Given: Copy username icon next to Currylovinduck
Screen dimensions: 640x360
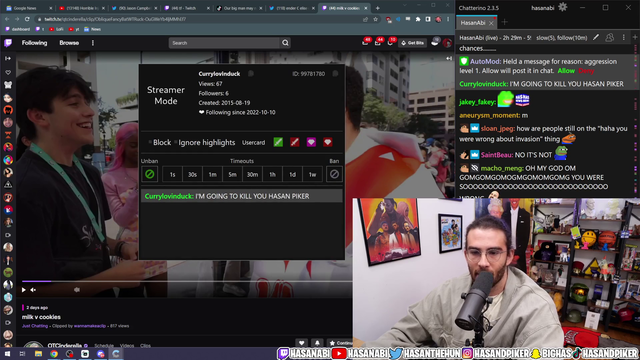Looking at the screenshot, I should point(251,73).
